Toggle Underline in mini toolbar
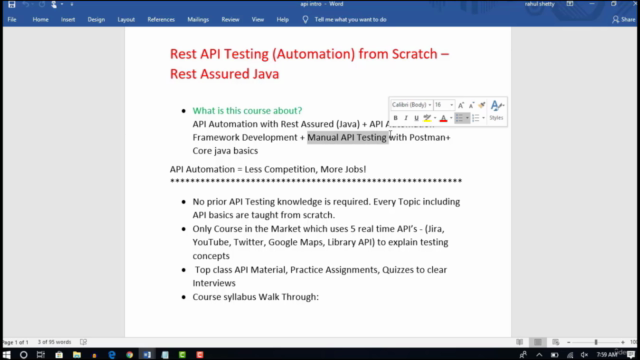 [x=416, y=118]
